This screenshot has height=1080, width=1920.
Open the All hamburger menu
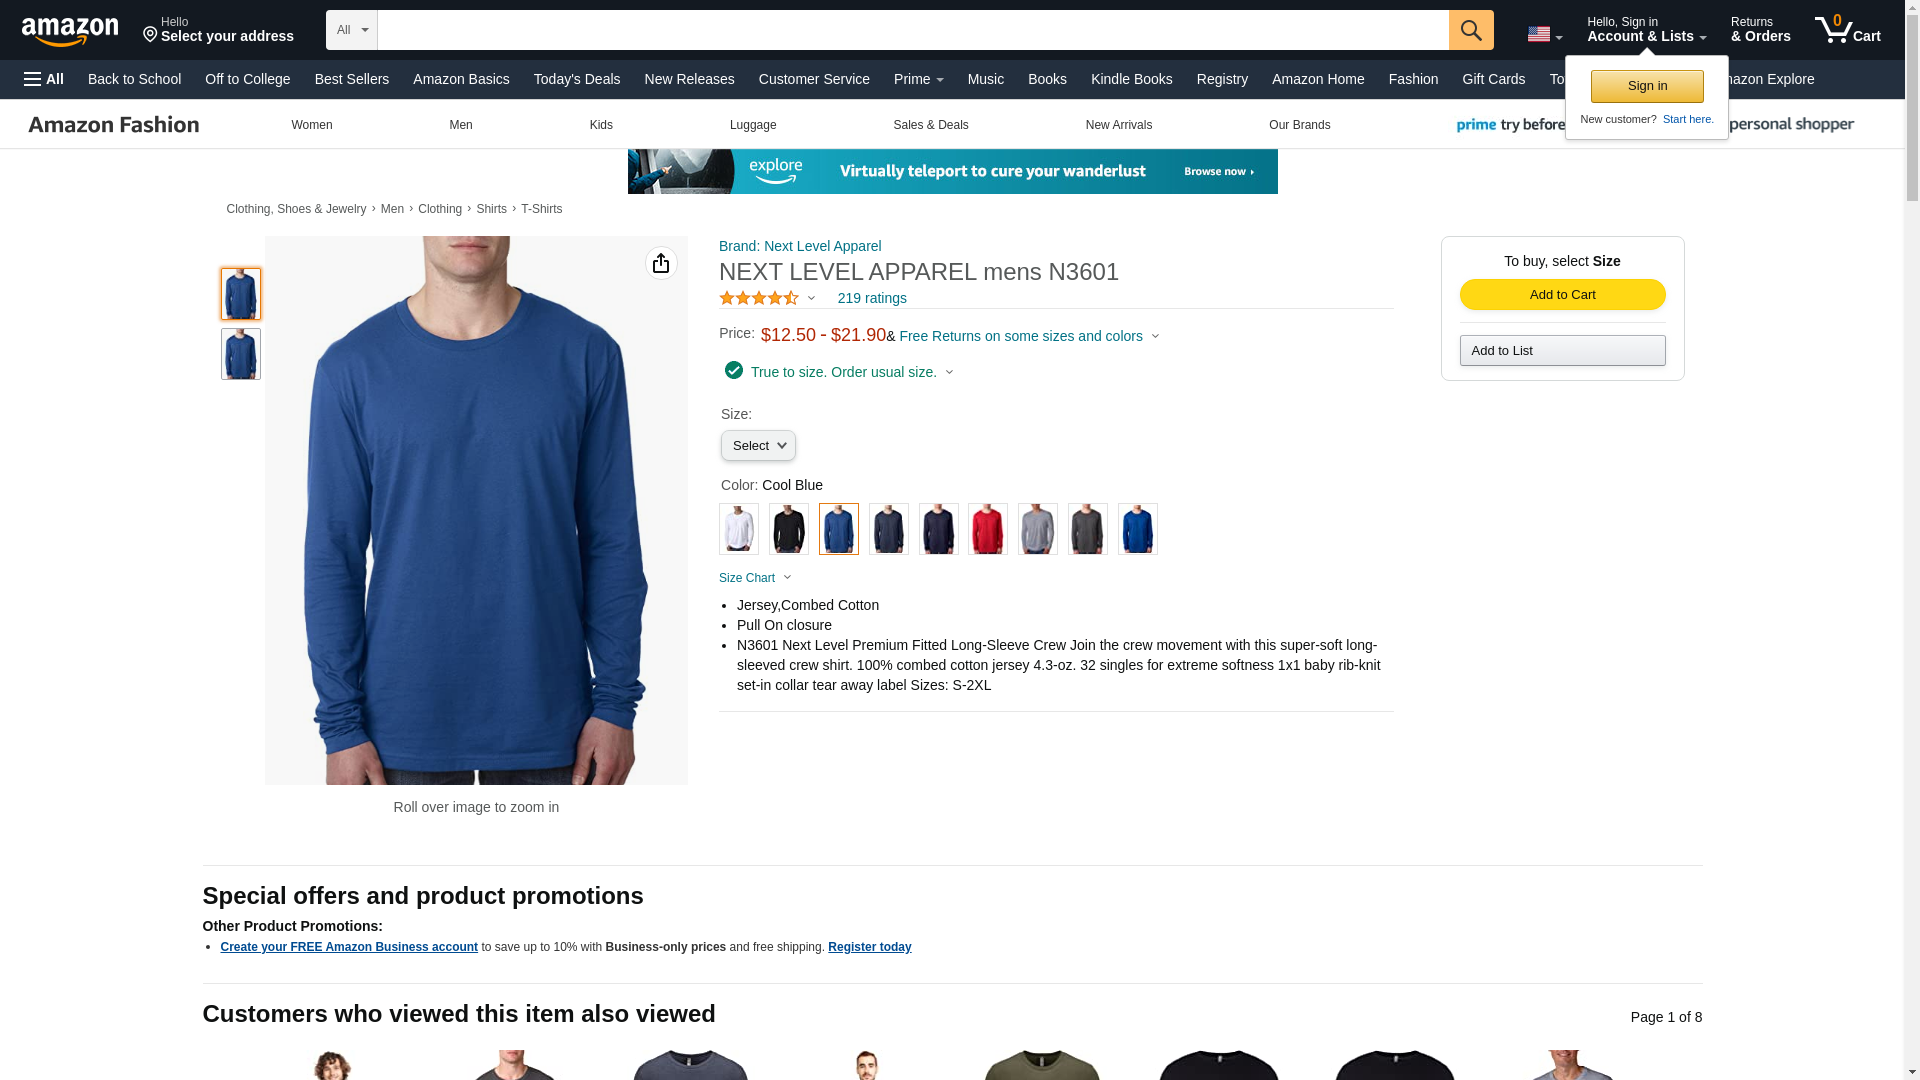(44, 79)
